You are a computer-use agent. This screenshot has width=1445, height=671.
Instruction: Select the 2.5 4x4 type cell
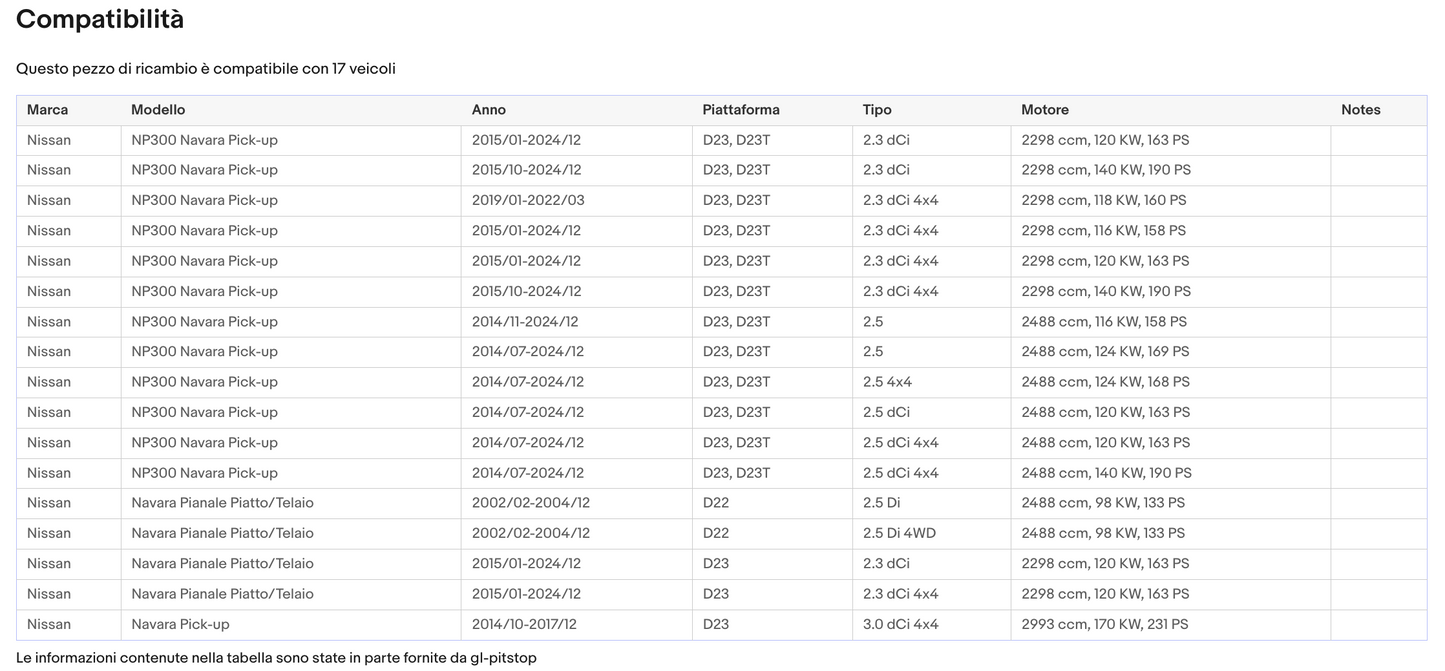pos(887,382)
